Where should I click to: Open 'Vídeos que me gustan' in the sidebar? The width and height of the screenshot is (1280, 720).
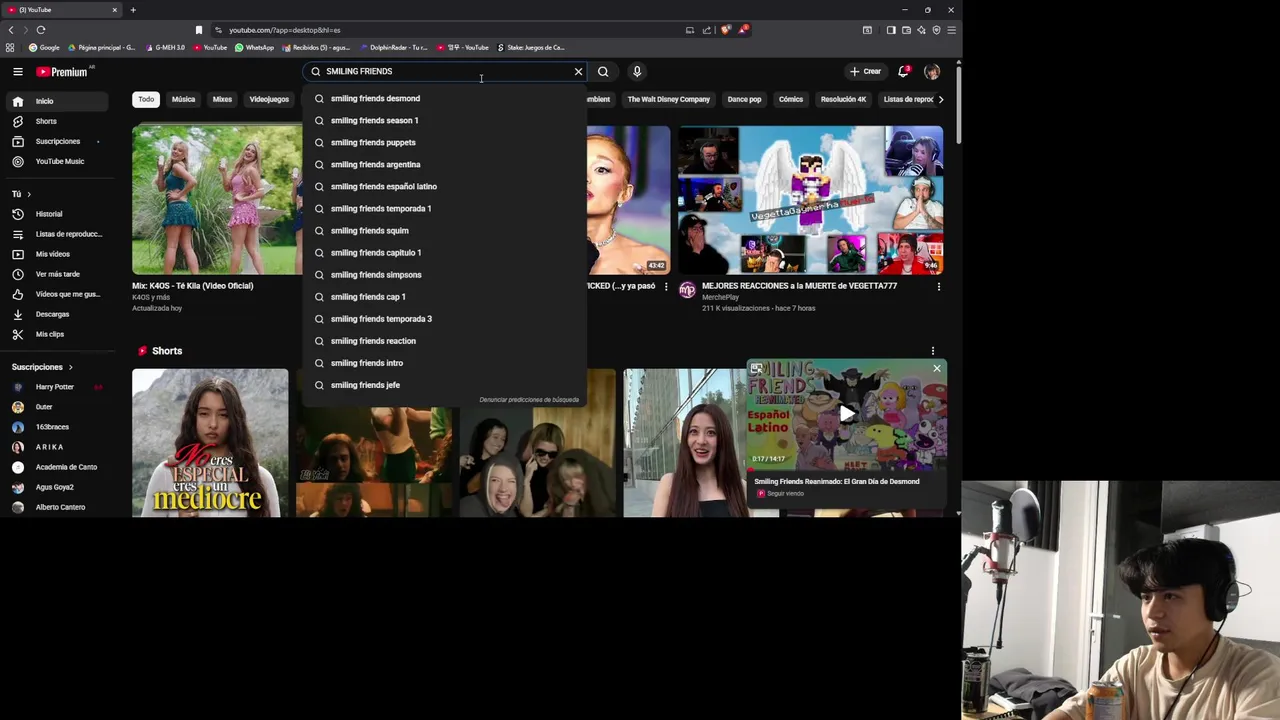[x=56, y=294]
